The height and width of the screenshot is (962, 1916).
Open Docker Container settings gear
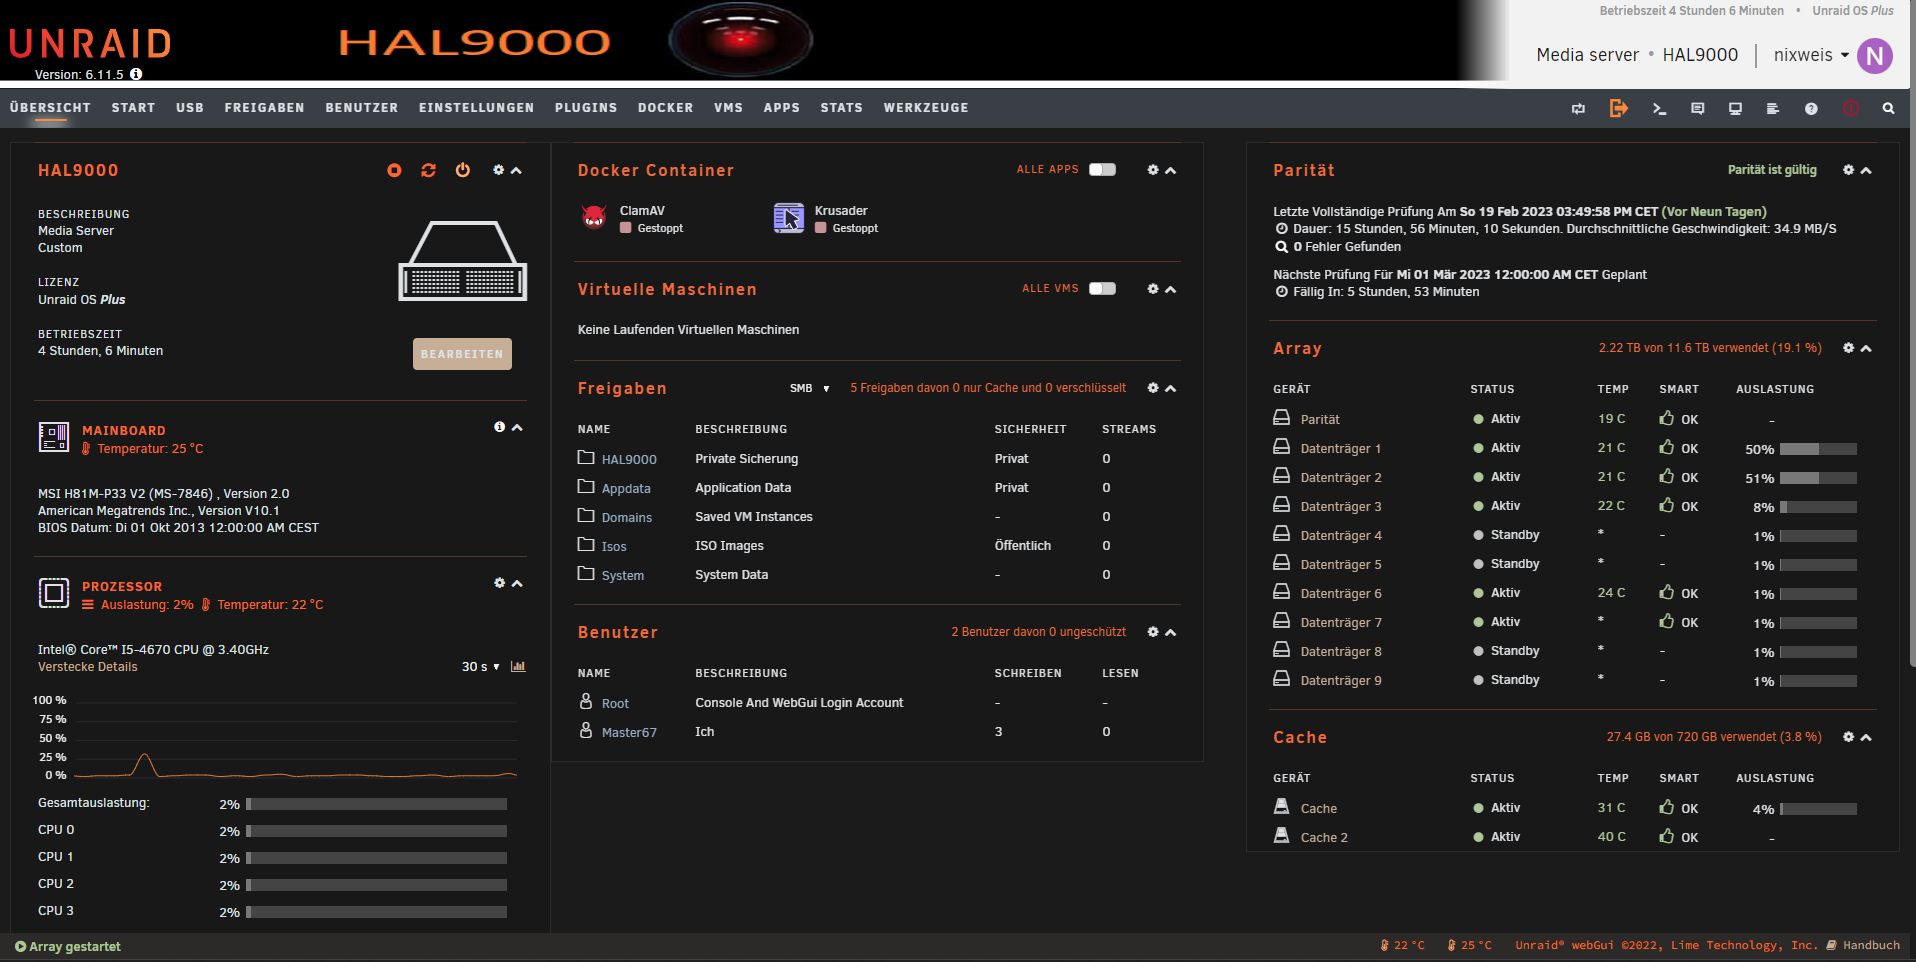click(1152, 170)
